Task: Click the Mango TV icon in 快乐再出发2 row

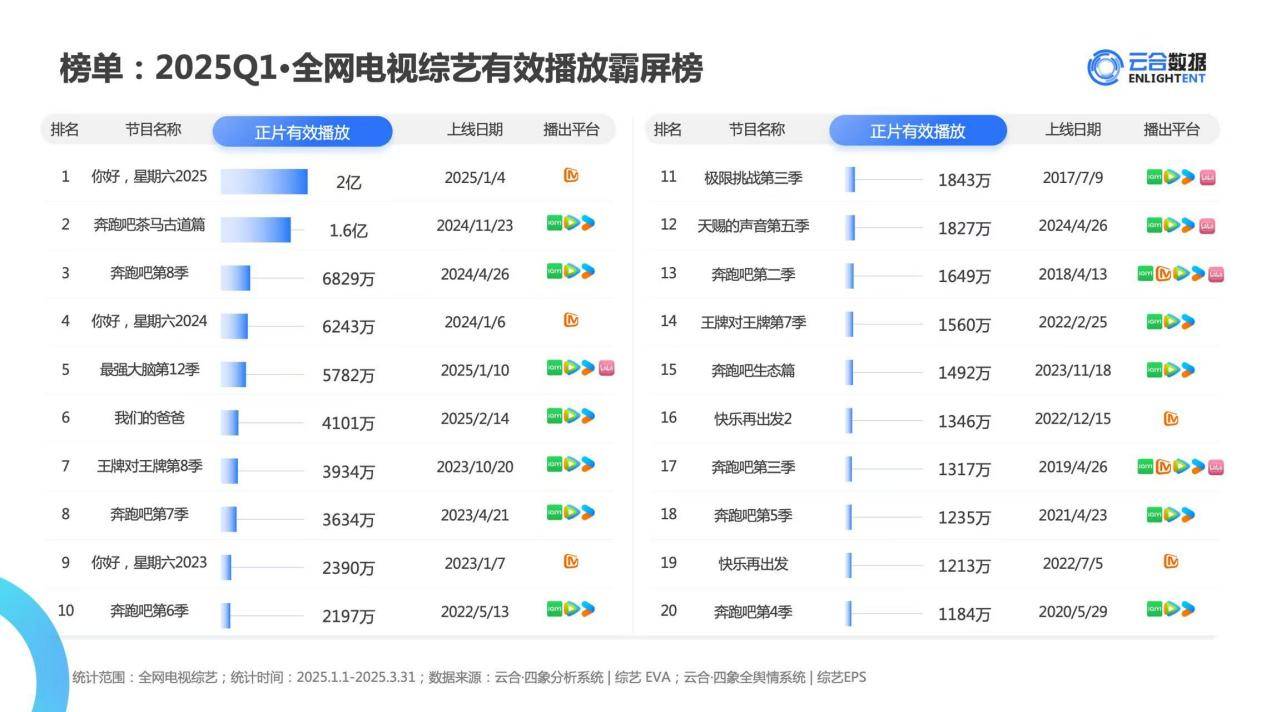Action: click(x=1171, y=418)
